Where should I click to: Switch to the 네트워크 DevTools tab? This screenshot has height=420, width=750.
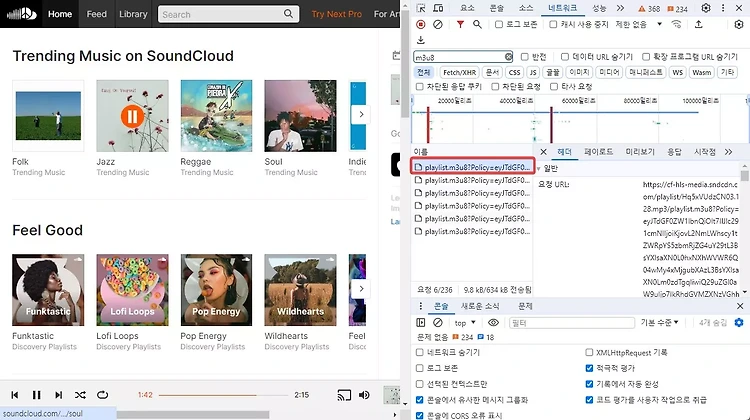point(562,8)
